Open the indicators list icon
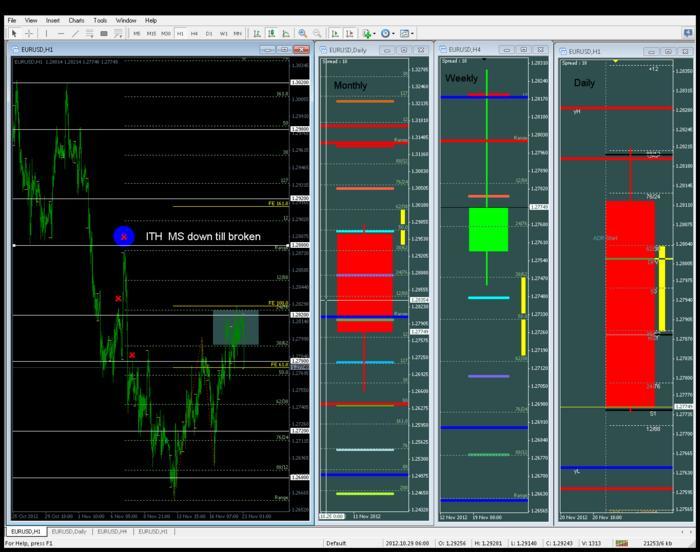 click(367, 33)
